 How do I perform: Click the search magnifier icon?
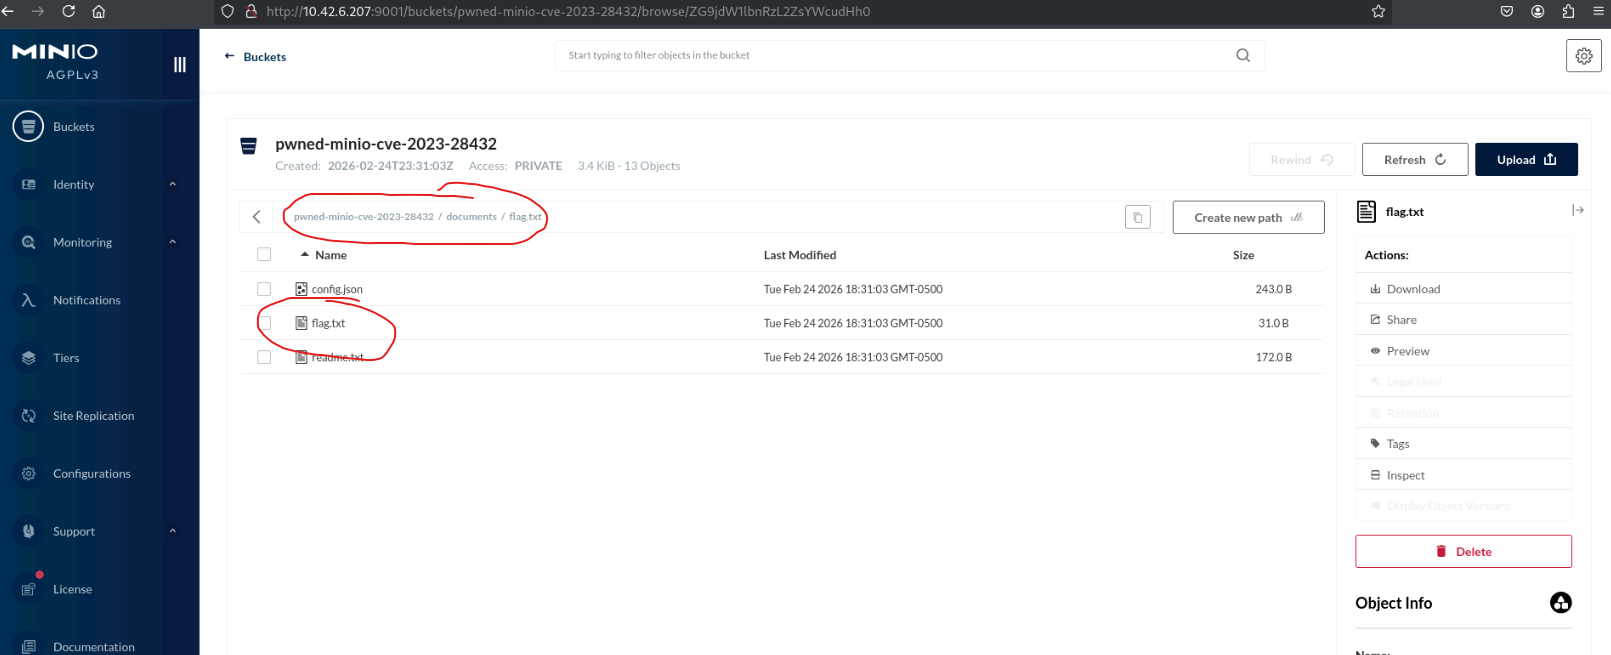(1242, 56)
